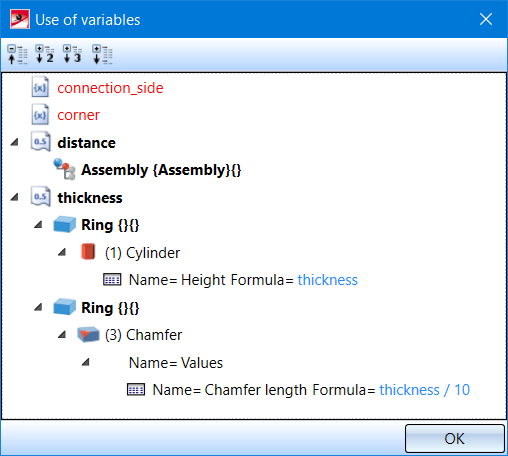Expand tree to level 2 icon
Image resolution: width=508 pixels, height=456 pixels.
45,54
